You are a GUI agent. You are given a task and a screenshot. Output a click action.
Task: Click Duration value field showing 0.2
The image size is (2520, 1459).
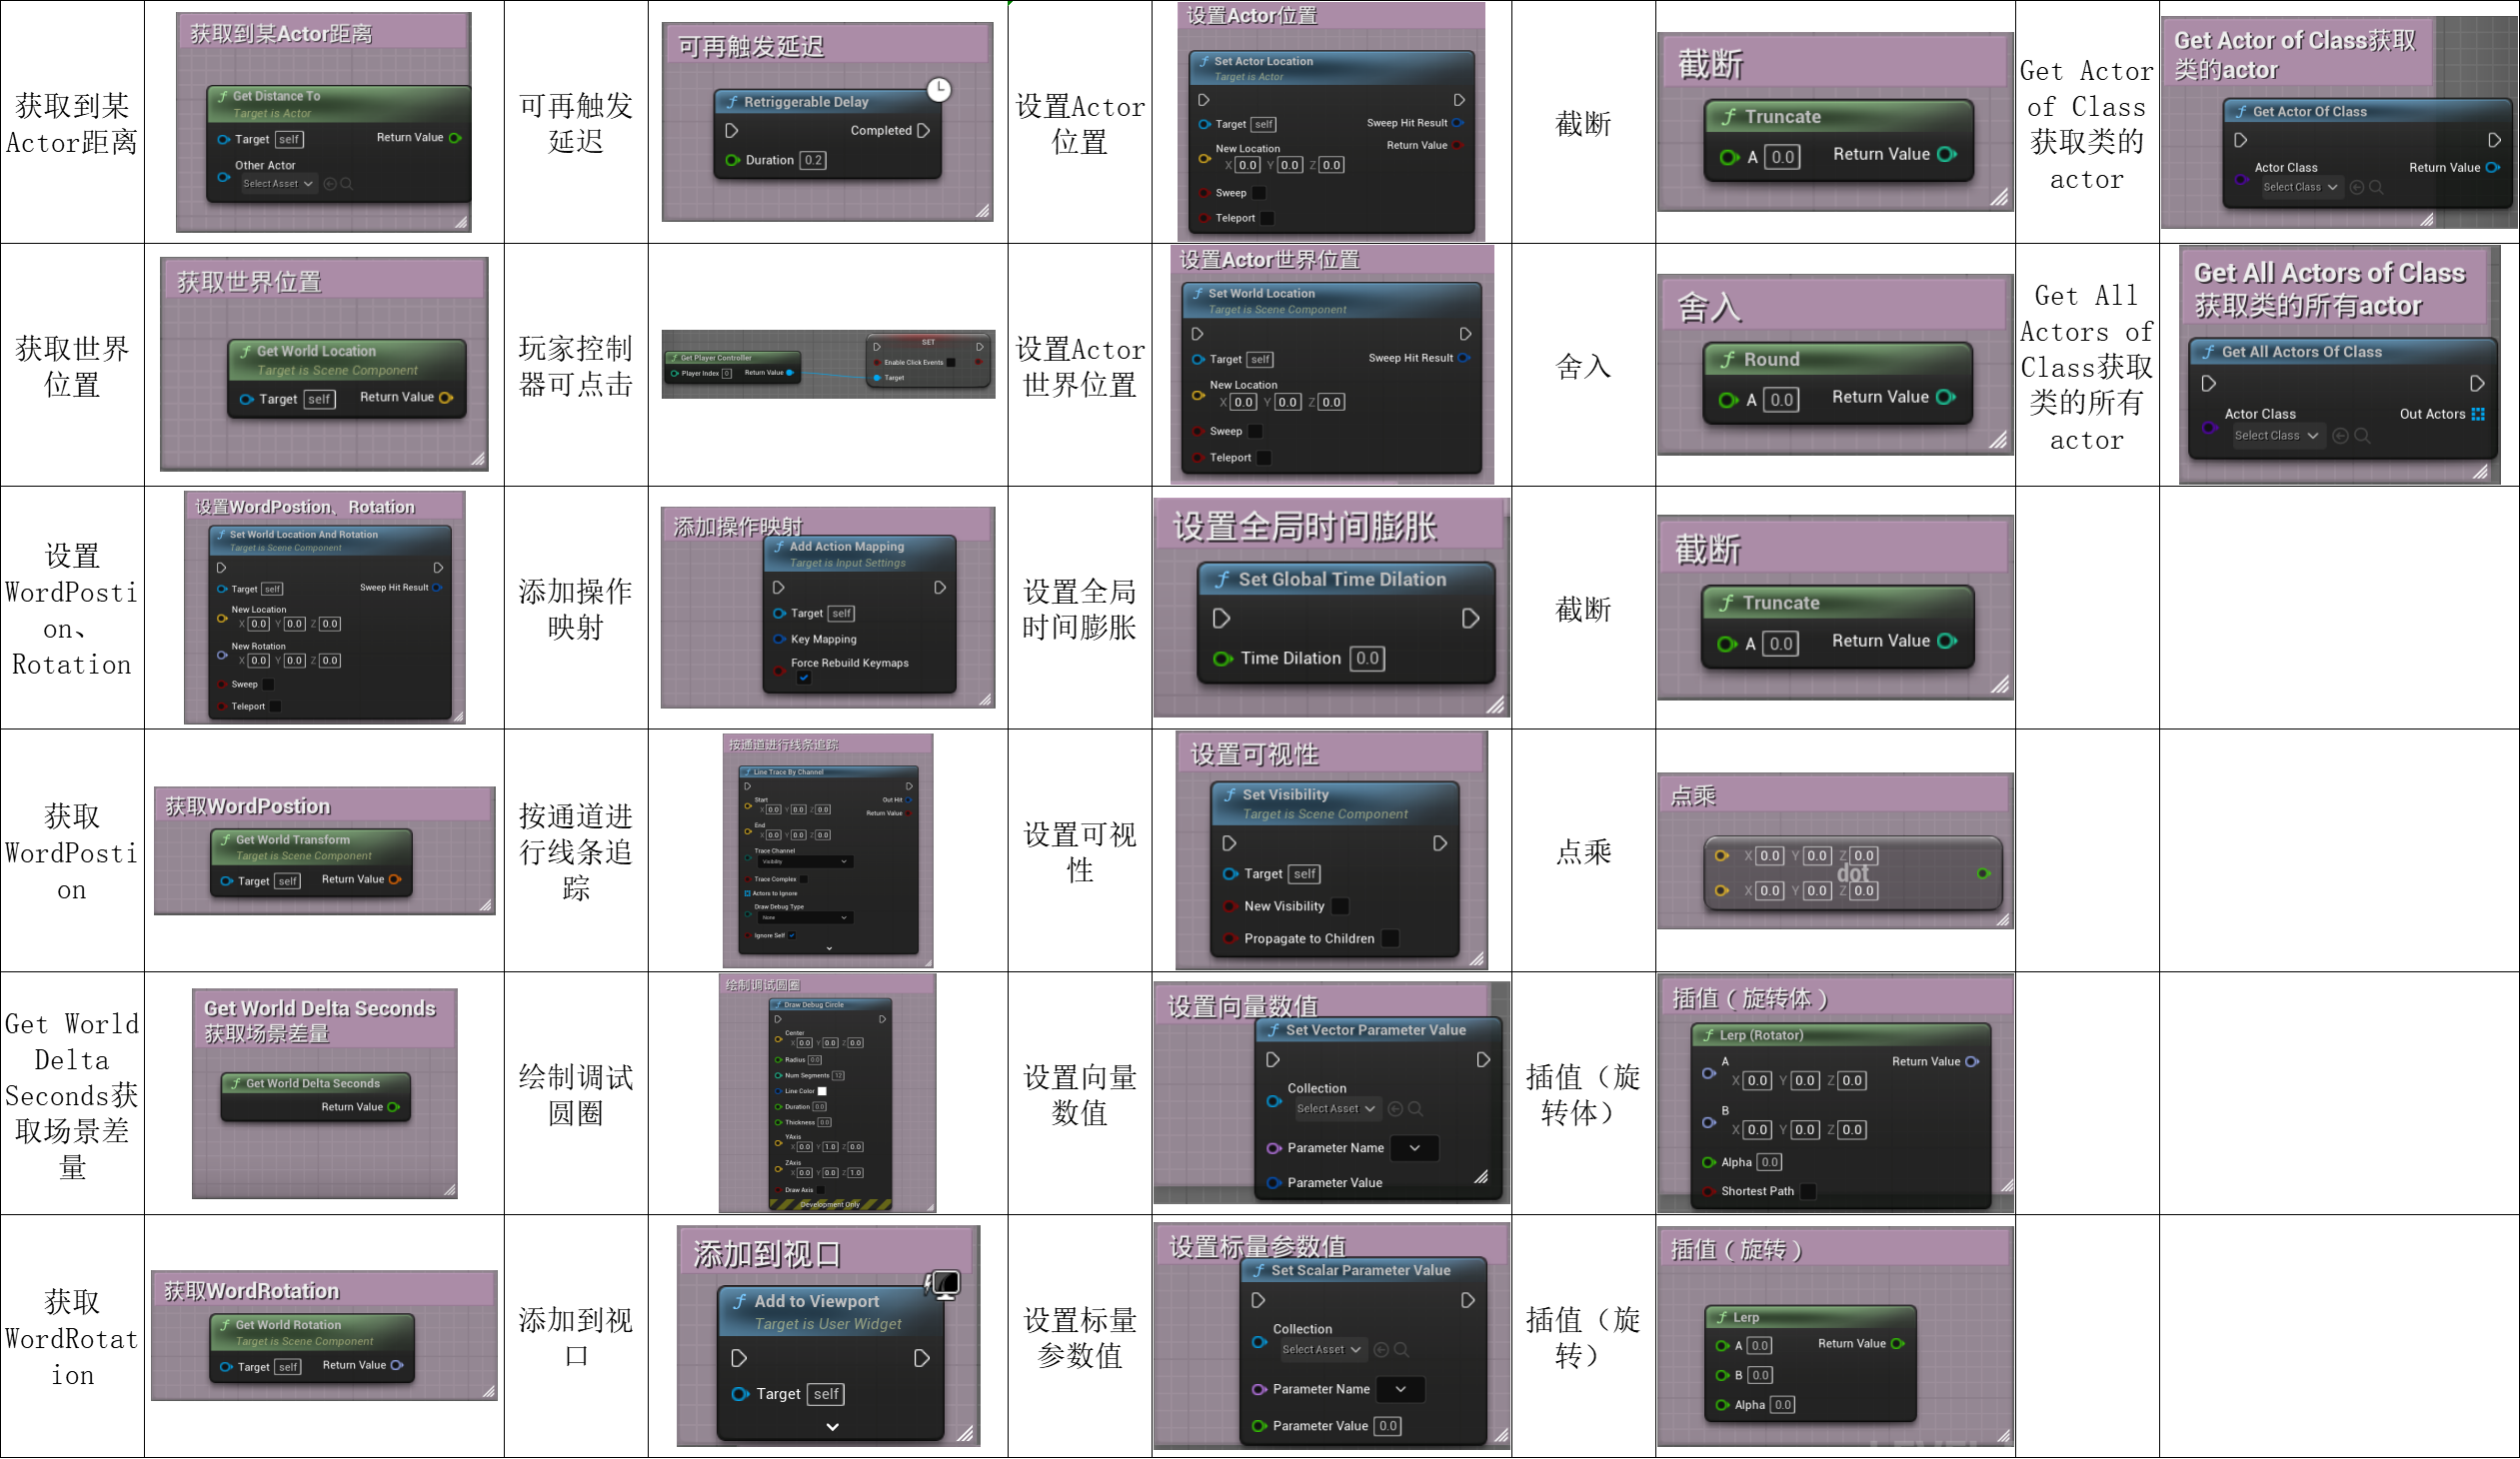pos(813,160)
